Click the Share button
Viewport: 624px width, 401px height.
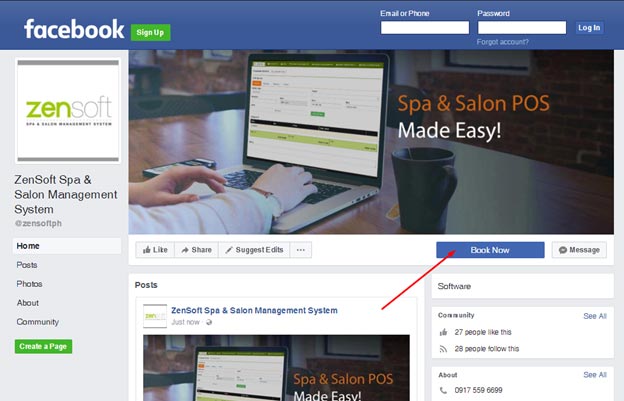(196, 250)
